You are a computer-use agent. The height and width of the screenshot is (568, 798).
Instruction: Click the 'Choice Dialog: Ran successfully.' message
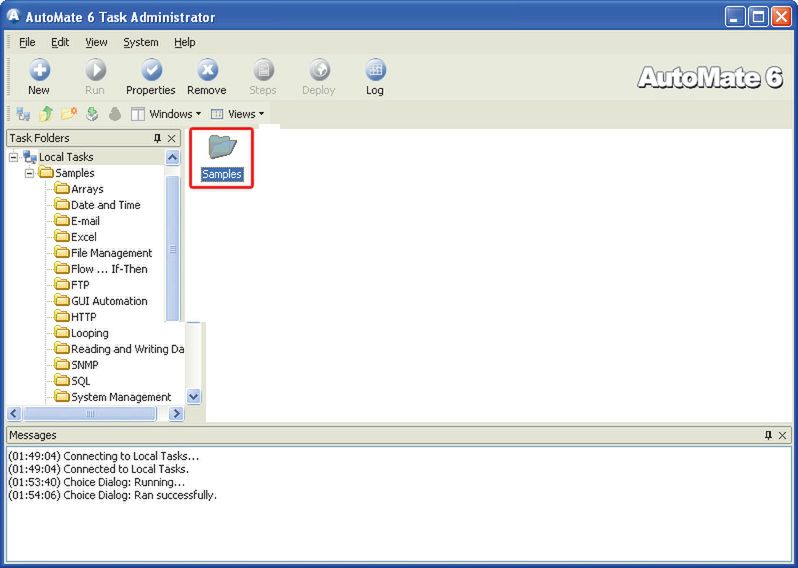click(x=112, y=495)
